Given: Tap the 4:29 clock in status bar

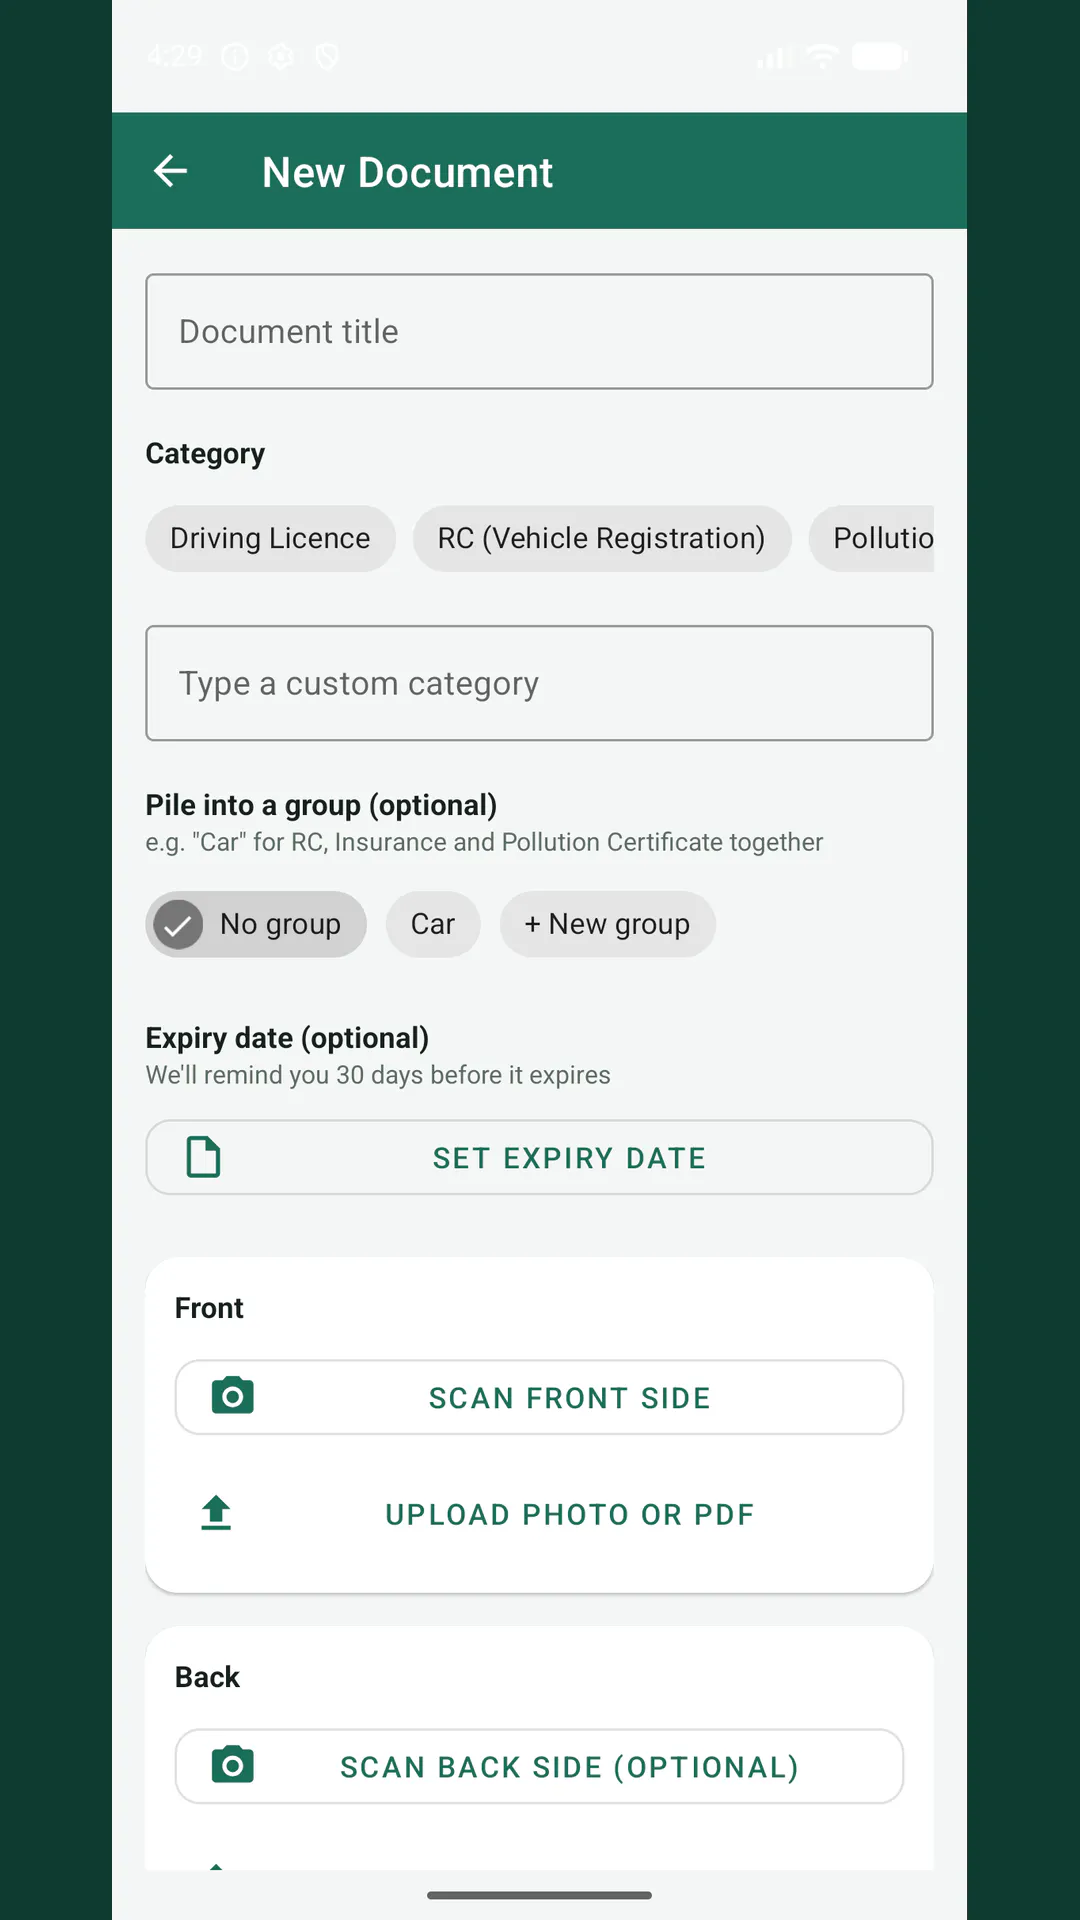Looking at the screenshot, I should tap(175, 56).
